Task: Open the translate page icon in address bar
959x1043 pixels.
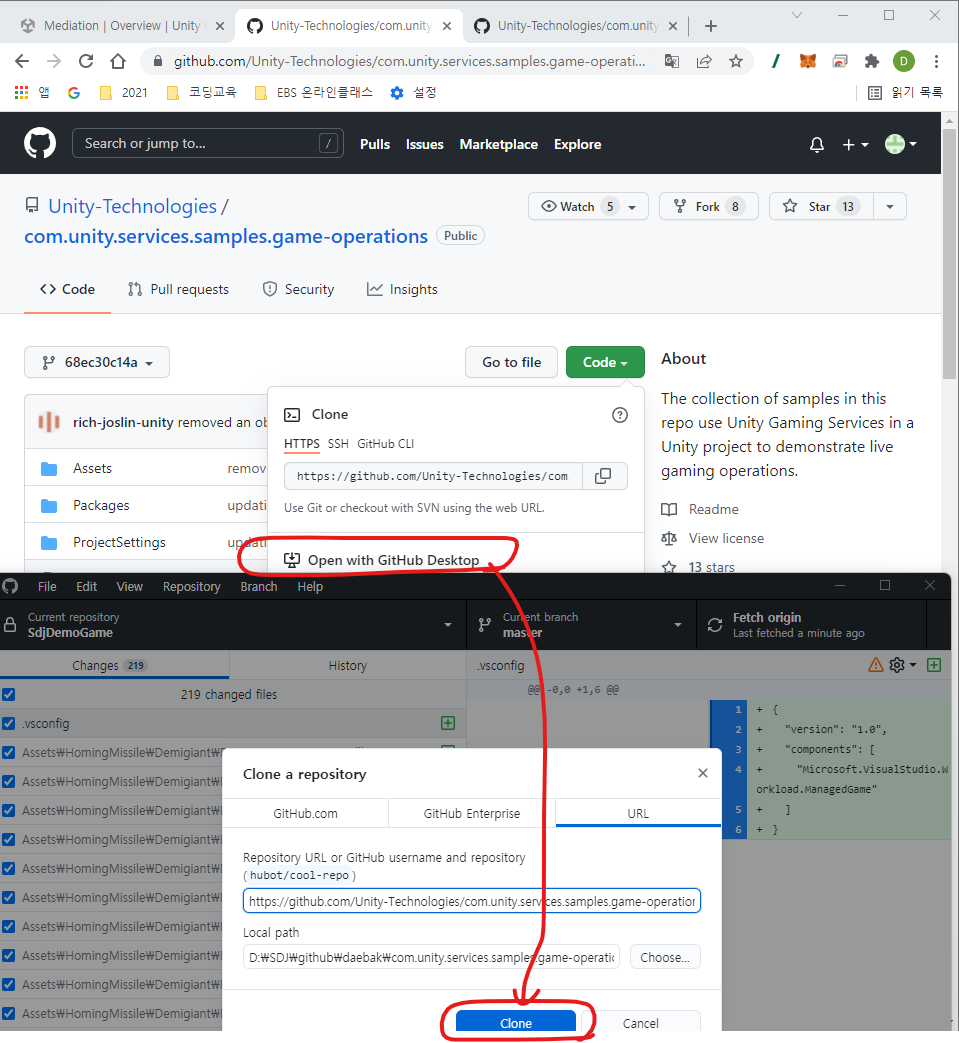Action: point(672,61)
